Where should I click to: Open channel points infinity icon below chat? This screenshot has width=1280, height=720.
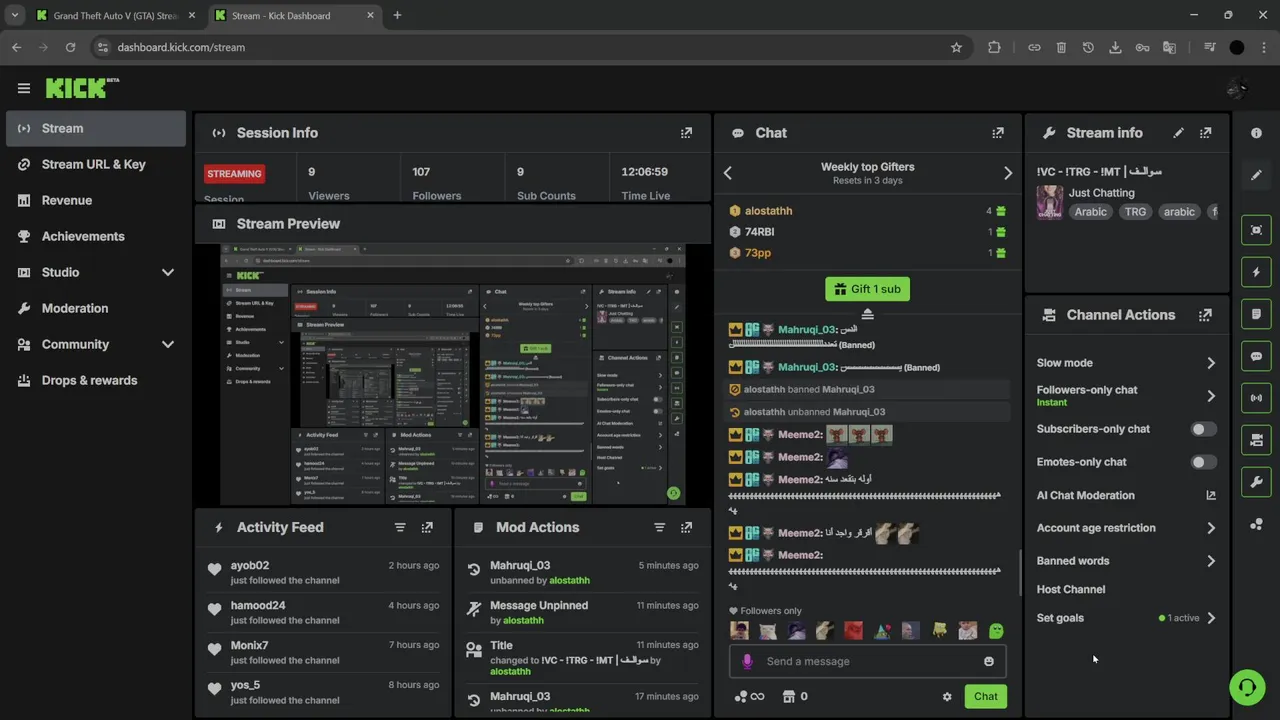coord(749,697)
